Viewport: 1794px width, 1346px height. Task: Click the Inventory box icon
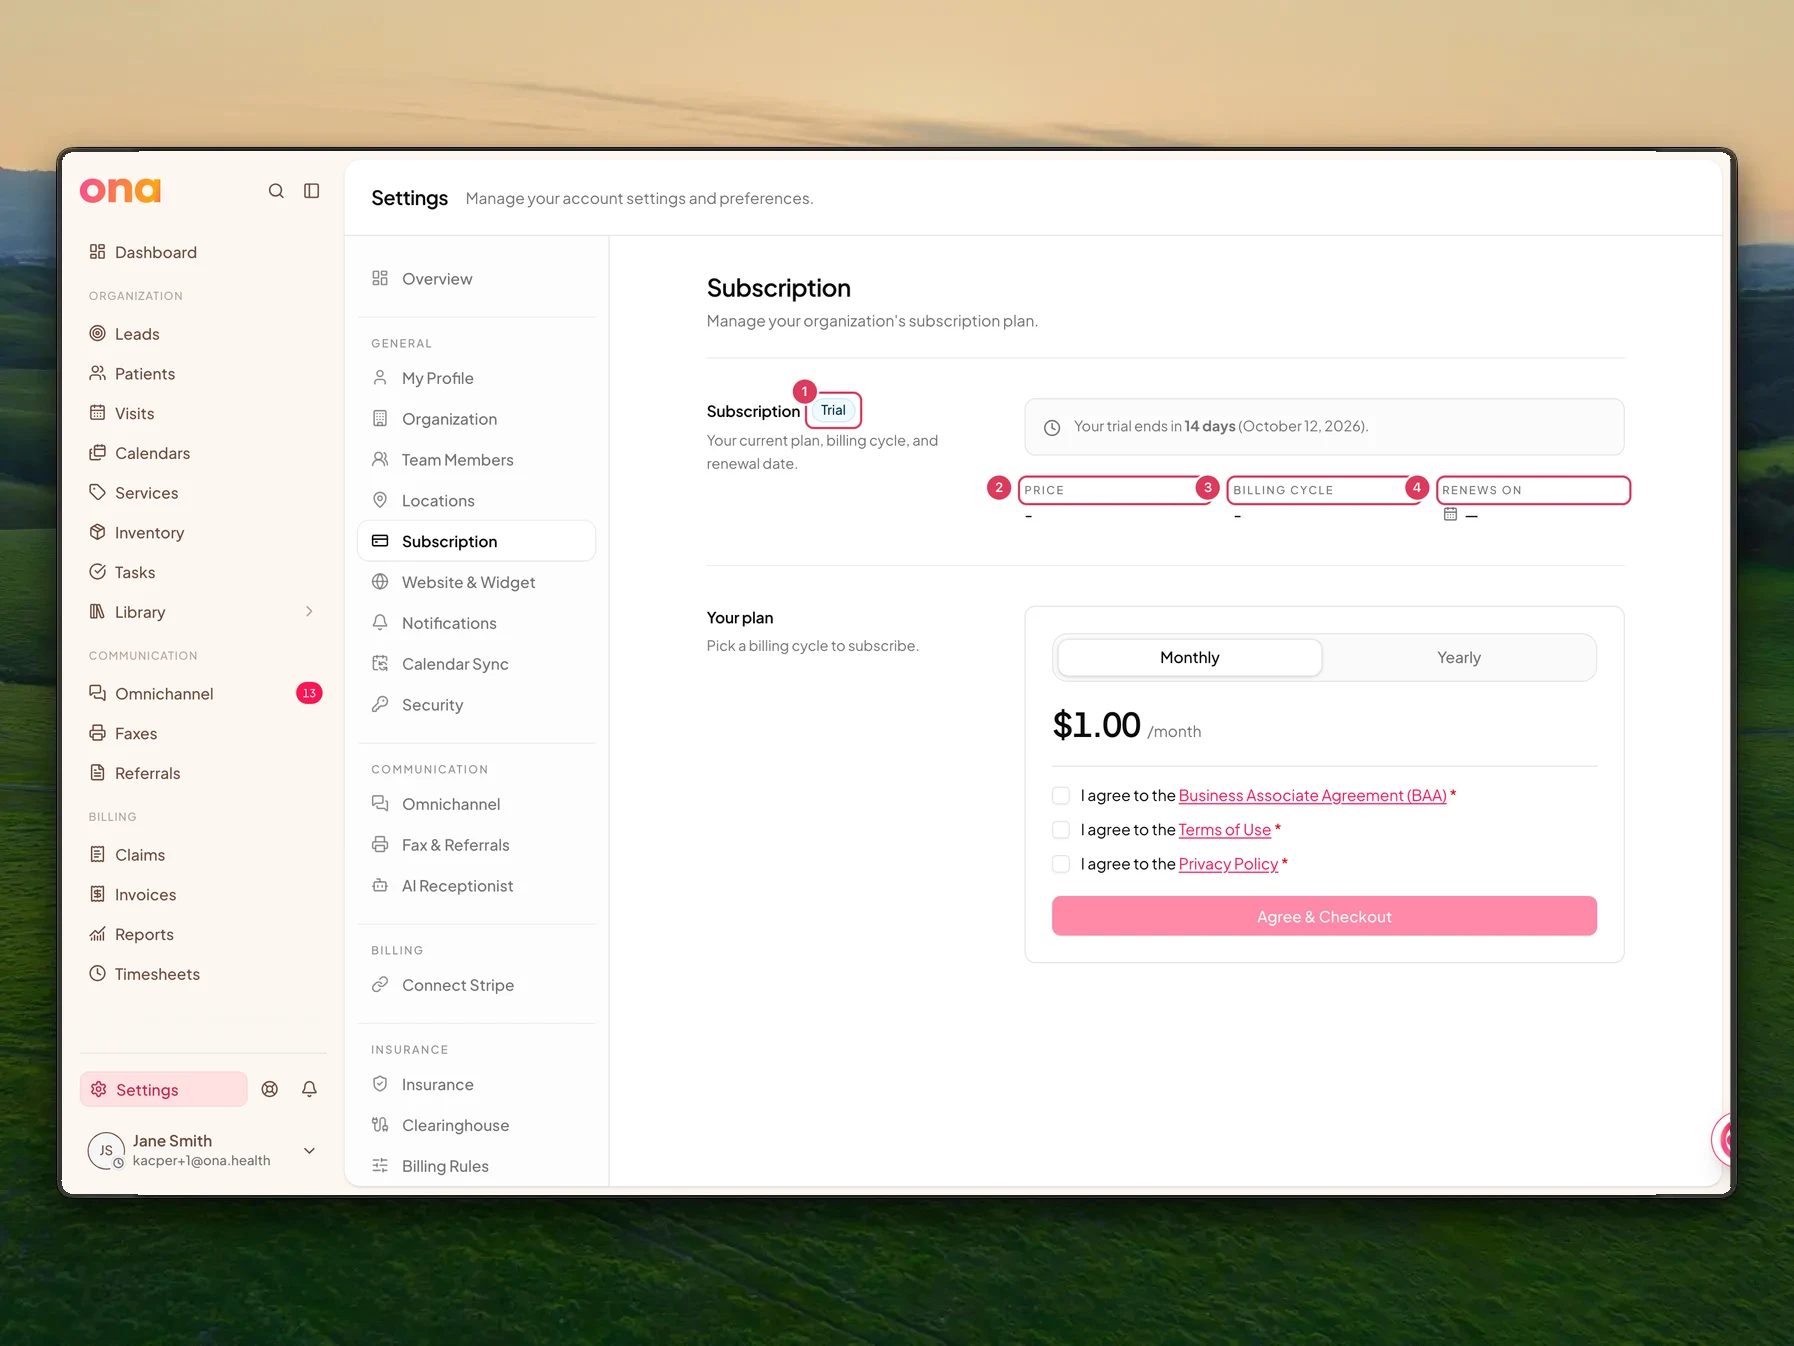click(x=97, y=532)
